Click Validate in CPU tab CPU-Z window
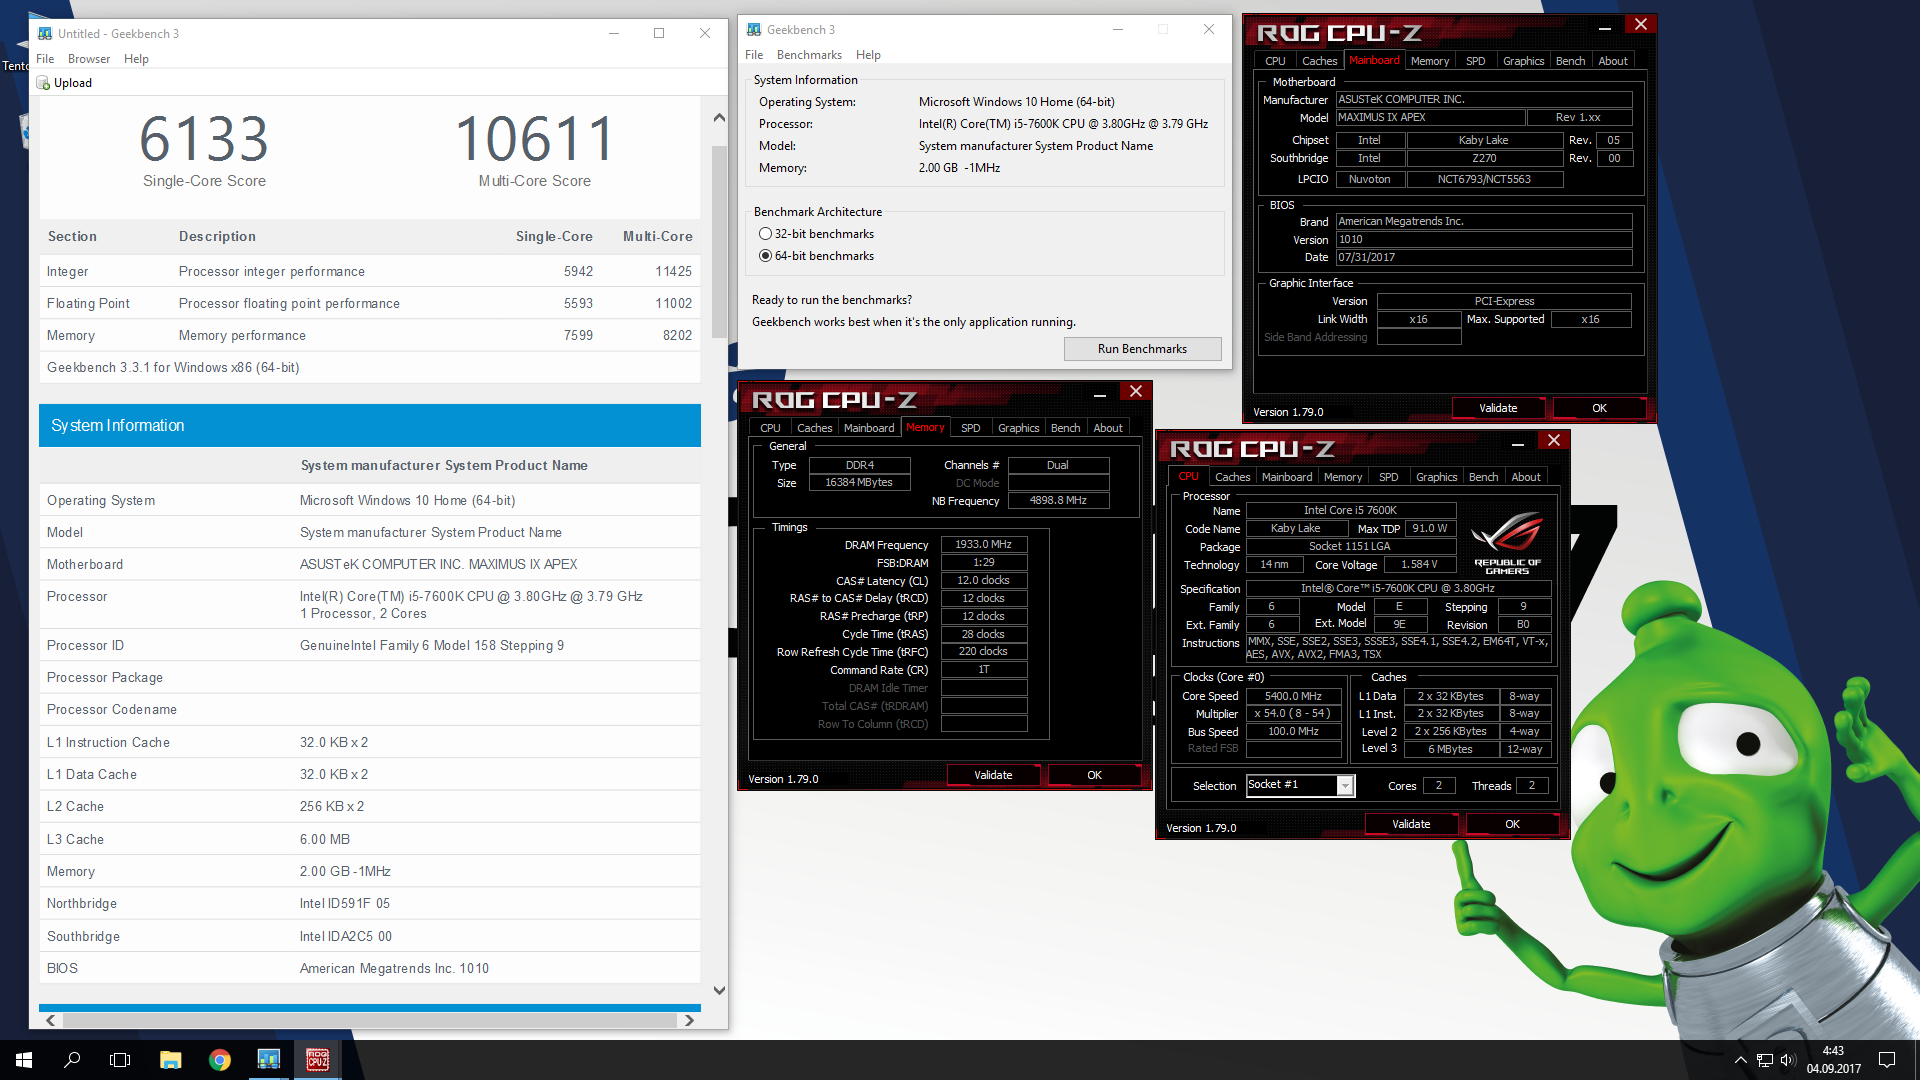The width and height of the screenshot is (1920, 1080). coord(1411,824)
